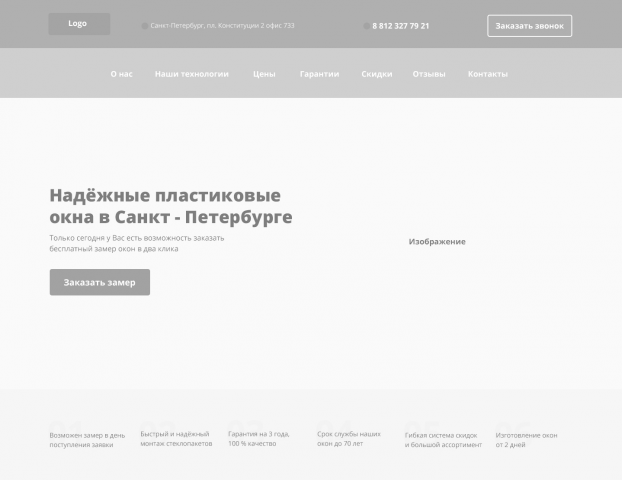Click the Заказать звонок button
Image resolution: width=622 pixels, height=480 pixels.
530,26
